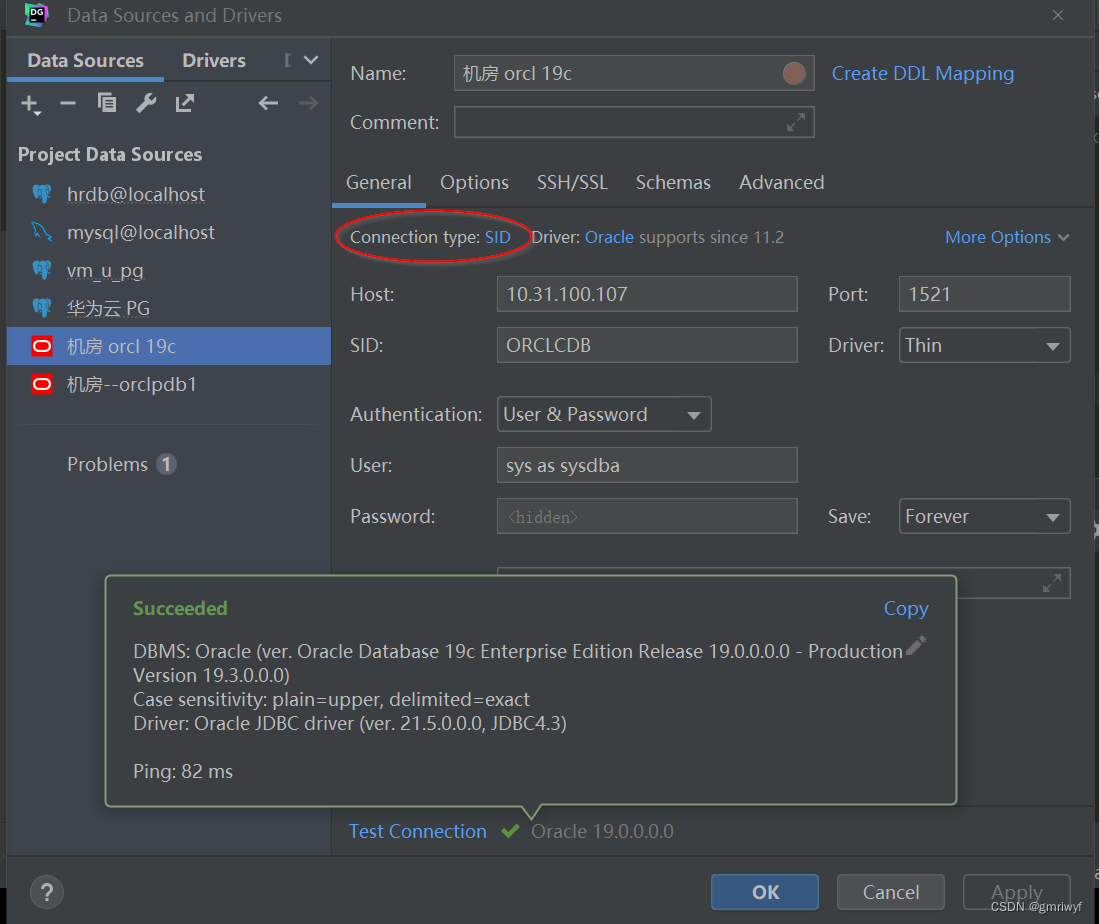Click the green check mark next to Test Connection
The image size is (1099, 924).
pyautogui.click(x=510, y=831)
